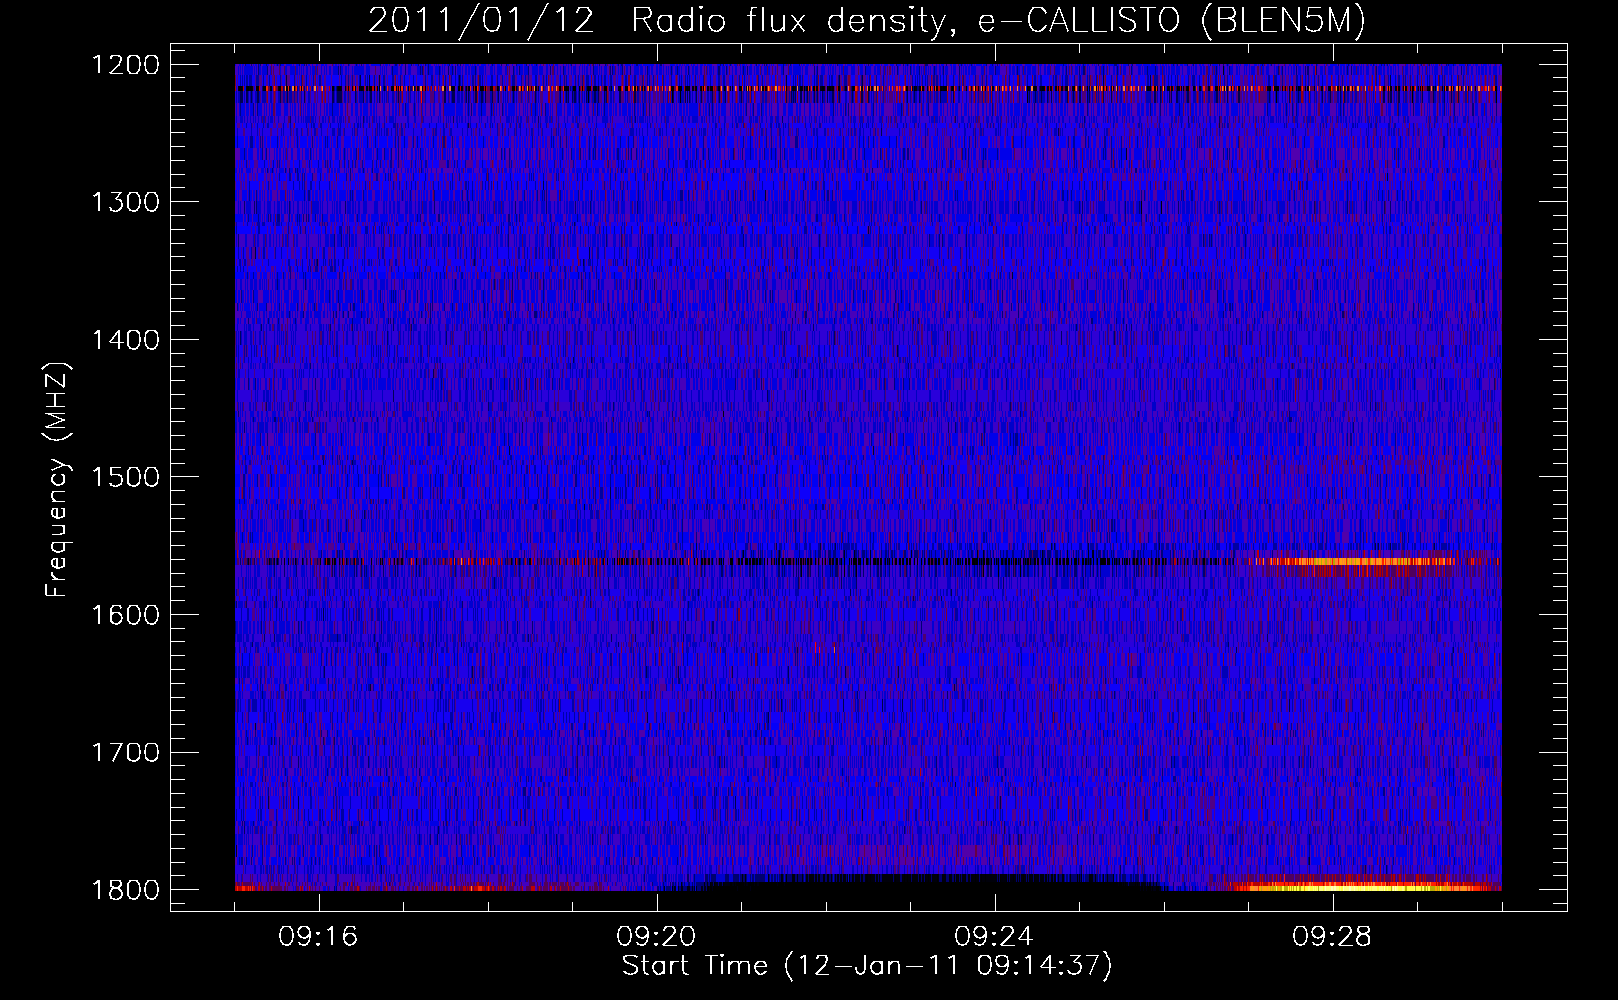Viewport: 1618px width, 1000px height.
Task: Click the bright yellow emission band at 1800 MHz
Action: point(1360,885)
